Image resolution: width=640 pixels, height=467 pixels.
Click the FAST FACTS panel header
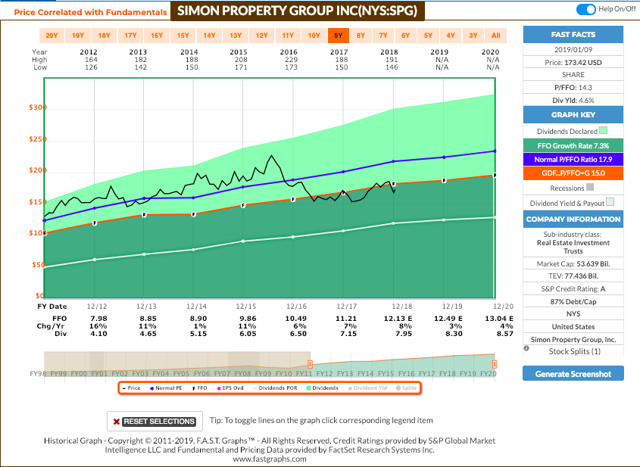click(573, 35)
